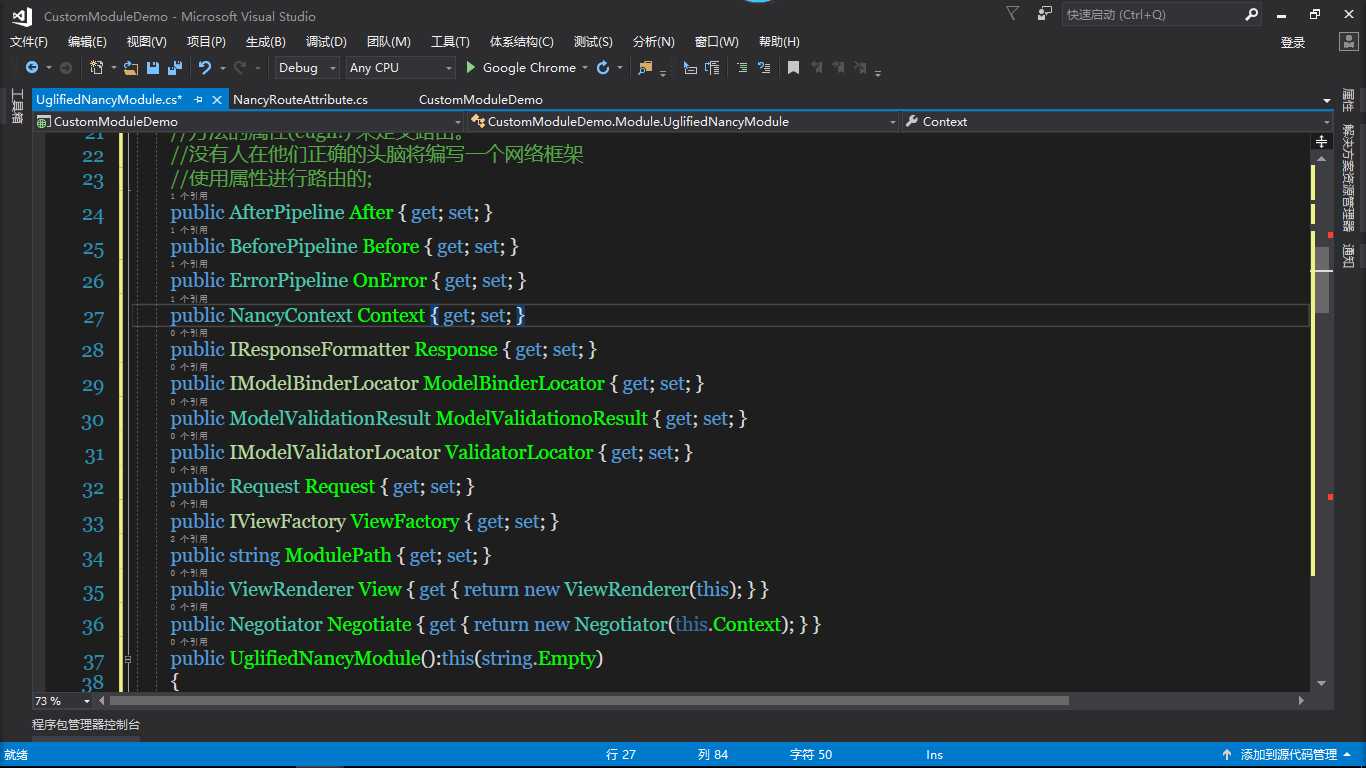The image size is (1366, 768).
Task: Click the split editor handle above scrollbar
Action: pos(1321,142)
